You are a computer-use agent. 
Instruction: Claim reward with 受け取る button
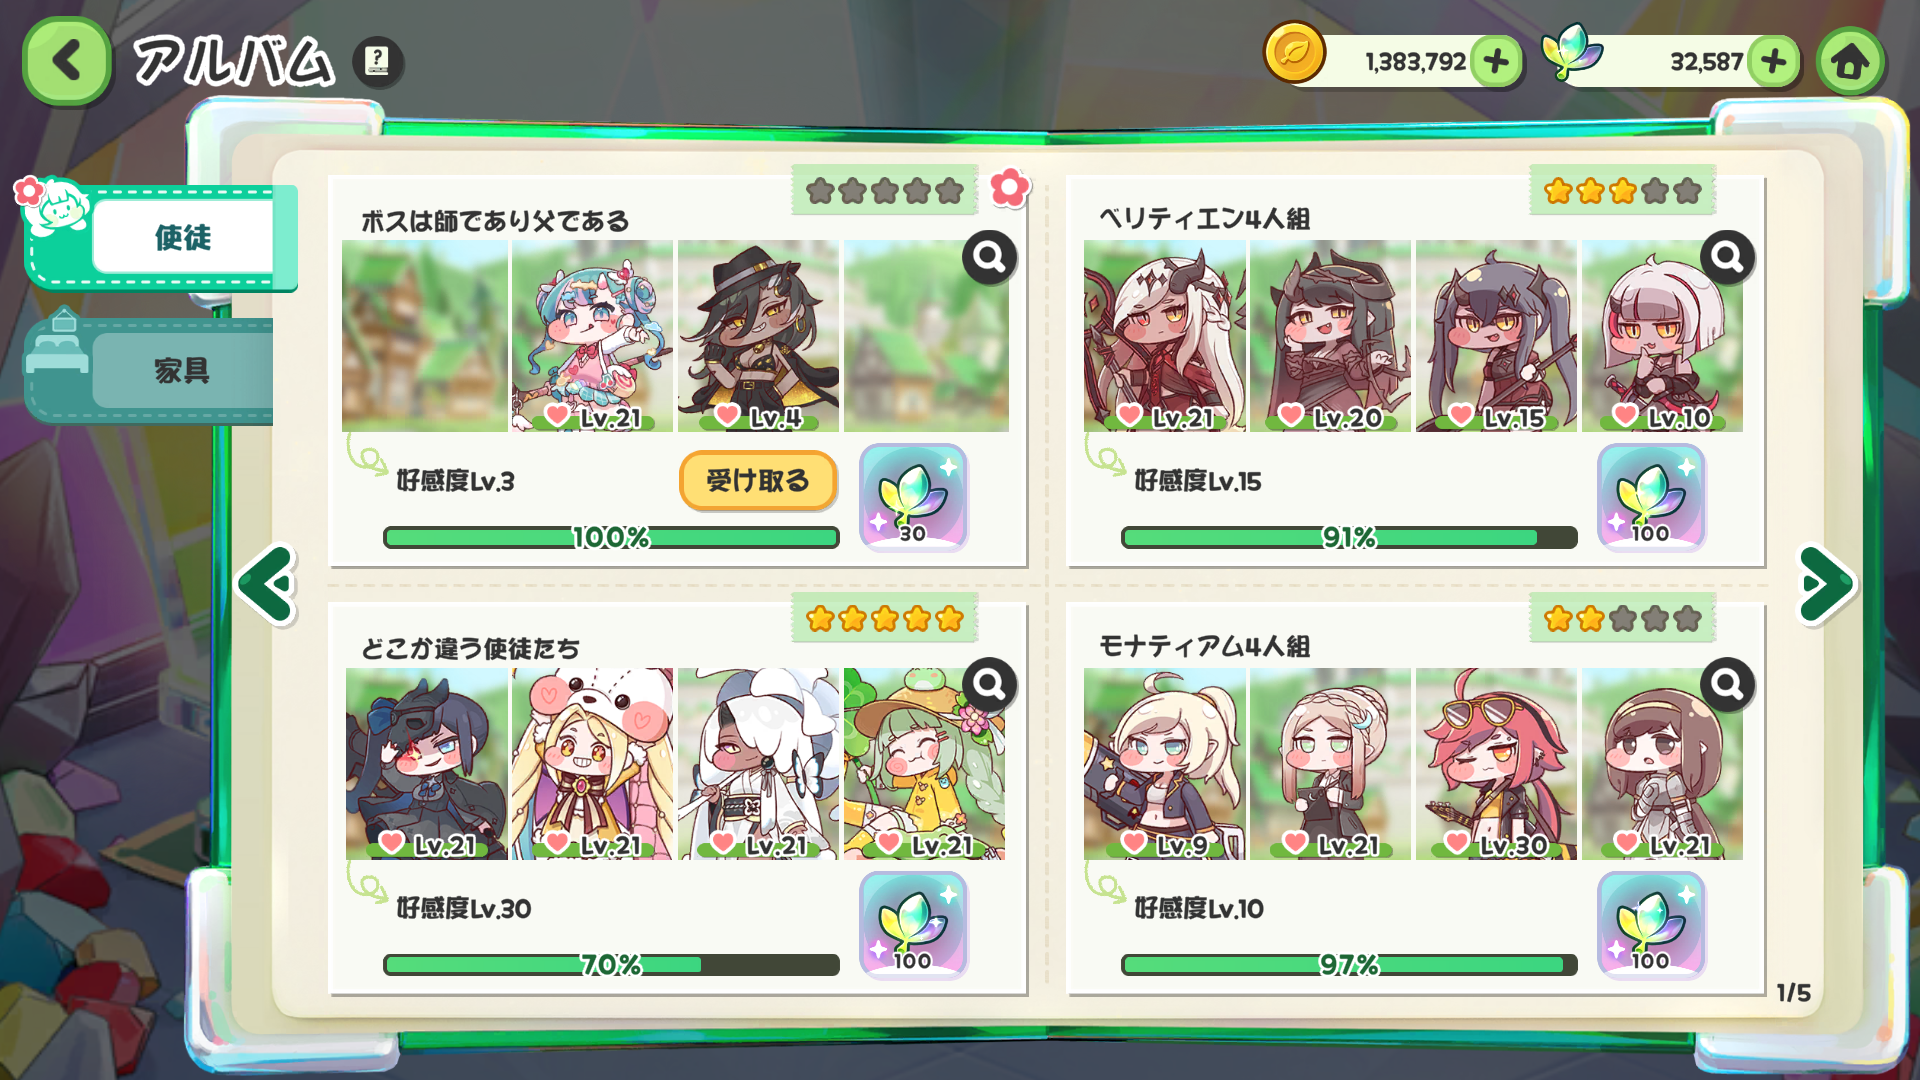(x=758, y=481)
